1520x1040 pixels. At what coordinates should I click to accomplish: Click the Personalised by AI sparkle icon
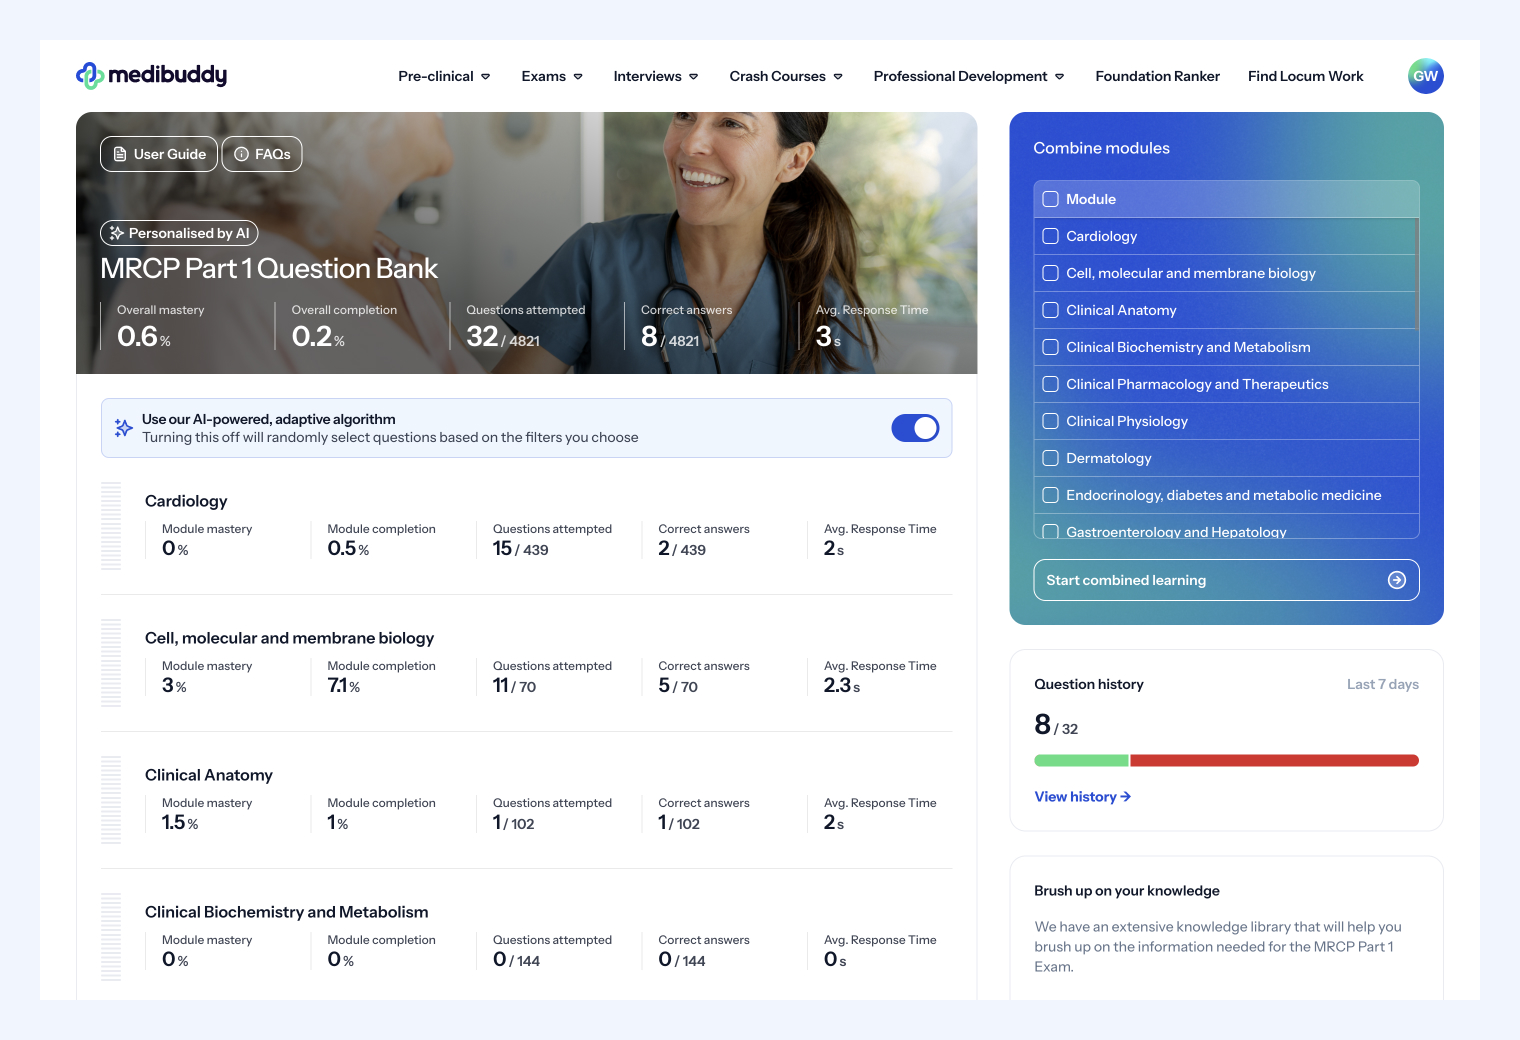(117, 233)
